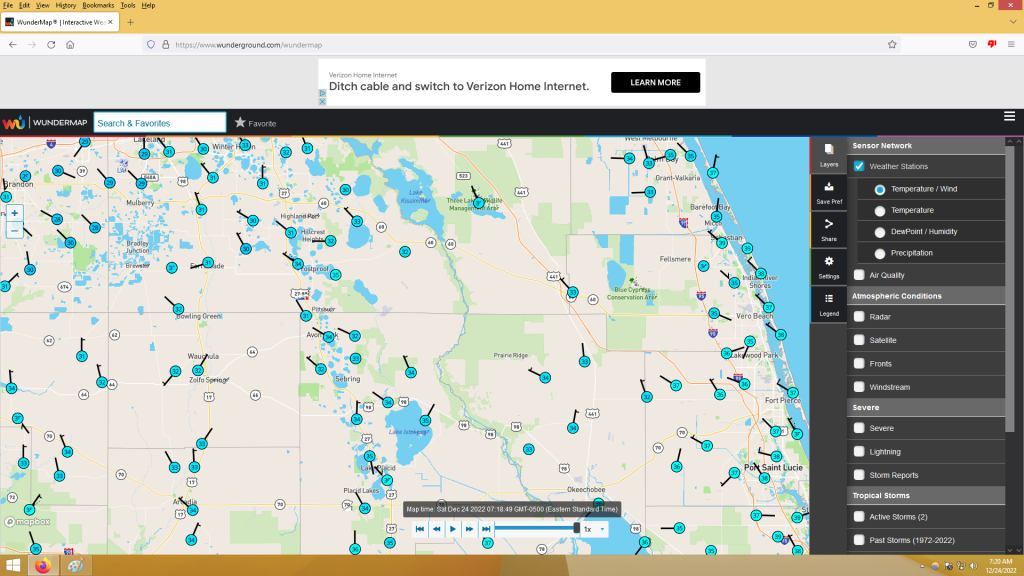Collapse the Atmospheric Conditions section
Screen dimensions: 1024x576
(926, 296)
